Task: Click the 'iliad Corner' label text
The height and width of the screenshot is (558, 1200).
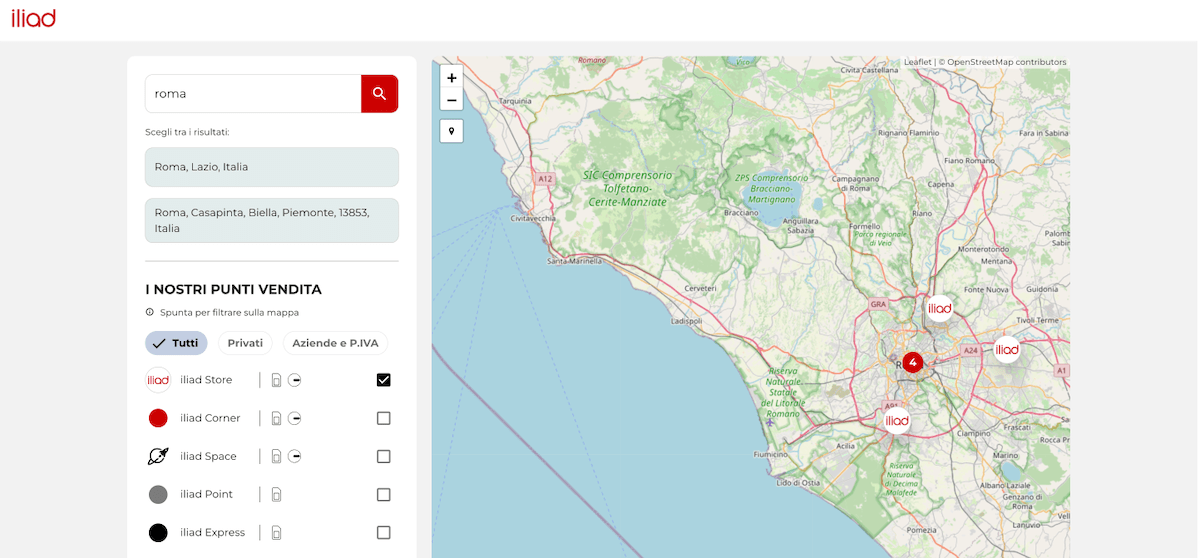Action: tap(210, 418)
